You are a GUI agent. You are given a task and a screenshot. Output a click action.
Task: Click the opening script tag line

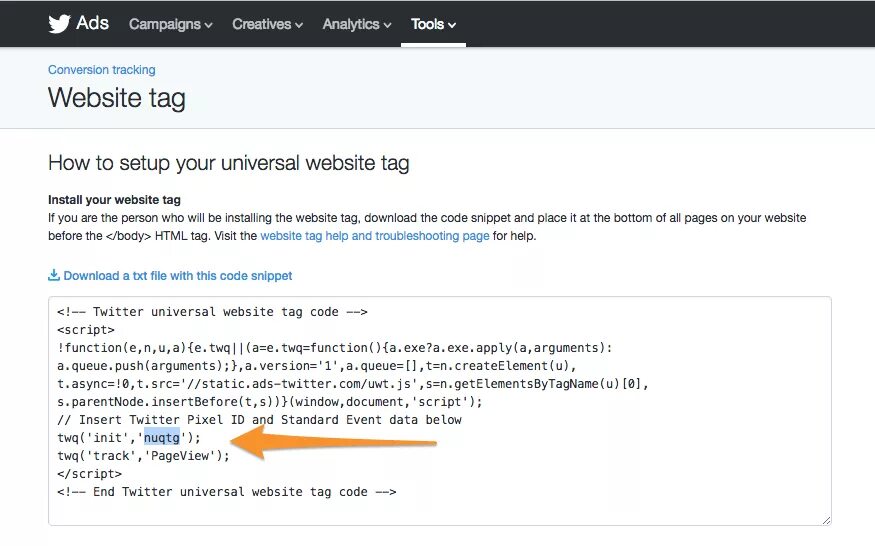[x=85, y=329]
